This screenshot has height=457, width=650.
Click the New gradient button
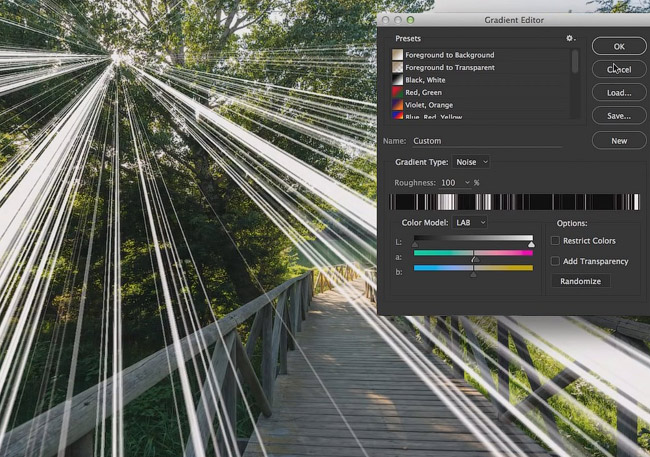(x=618, y=141)
